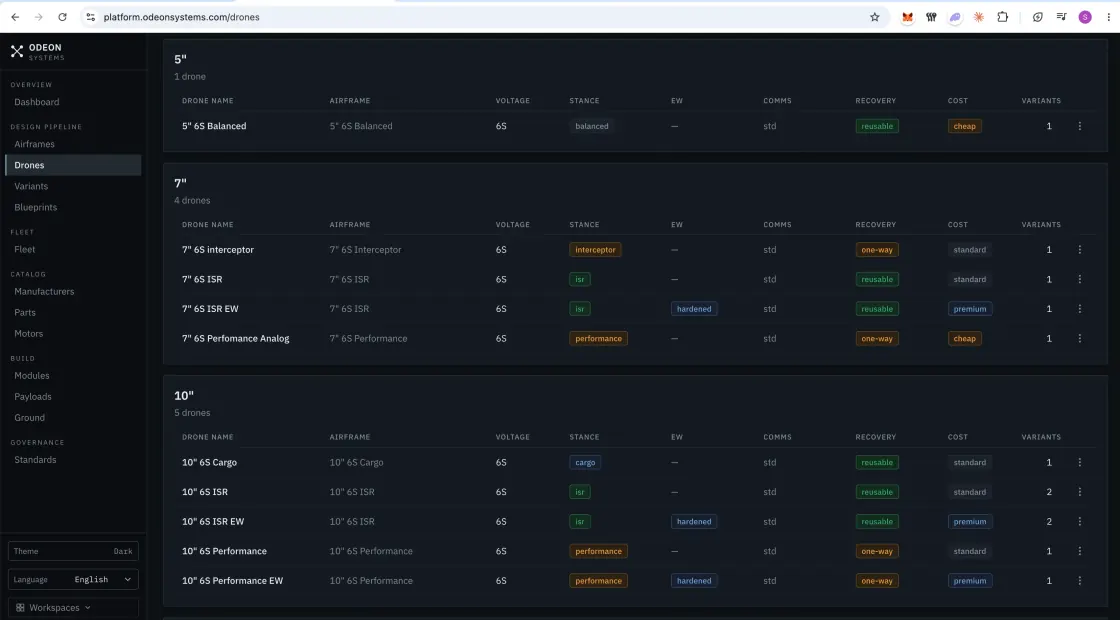
Task: Click one-way badge on 7" 6S interceptor row
Action: 876,250
